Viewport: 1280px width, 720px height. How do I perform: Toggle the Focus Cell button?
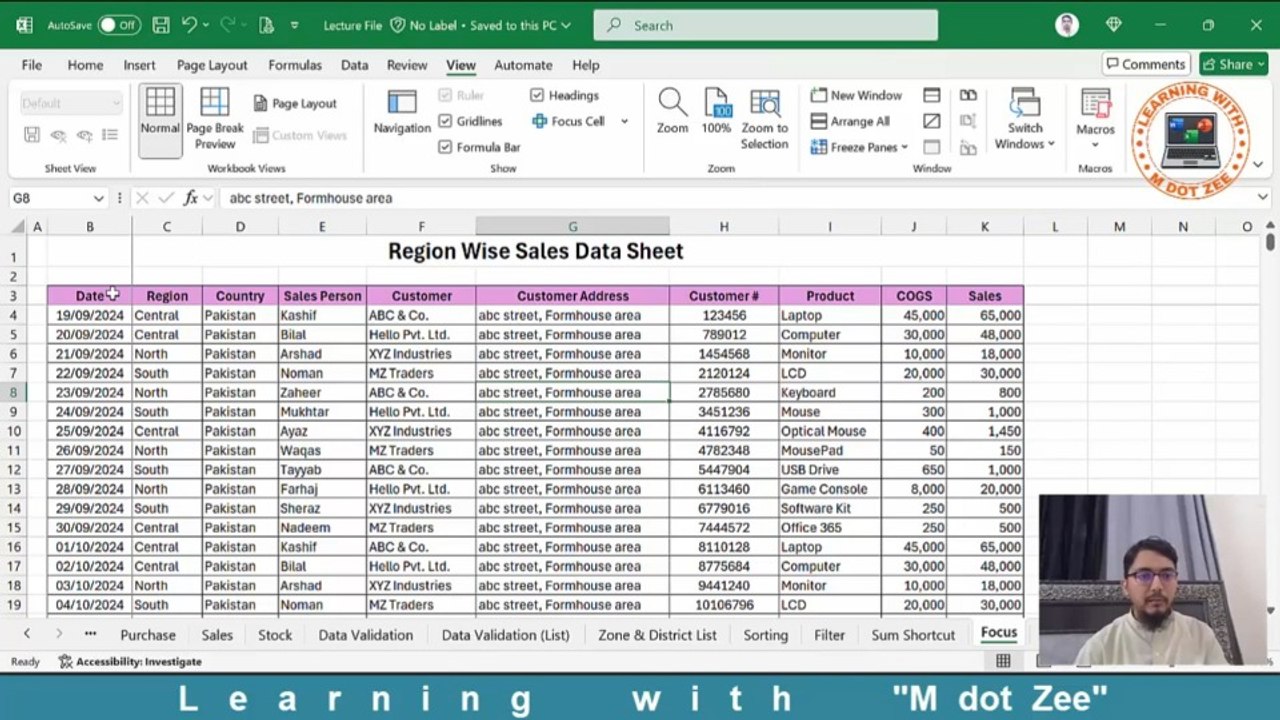[x=568, y=121]
